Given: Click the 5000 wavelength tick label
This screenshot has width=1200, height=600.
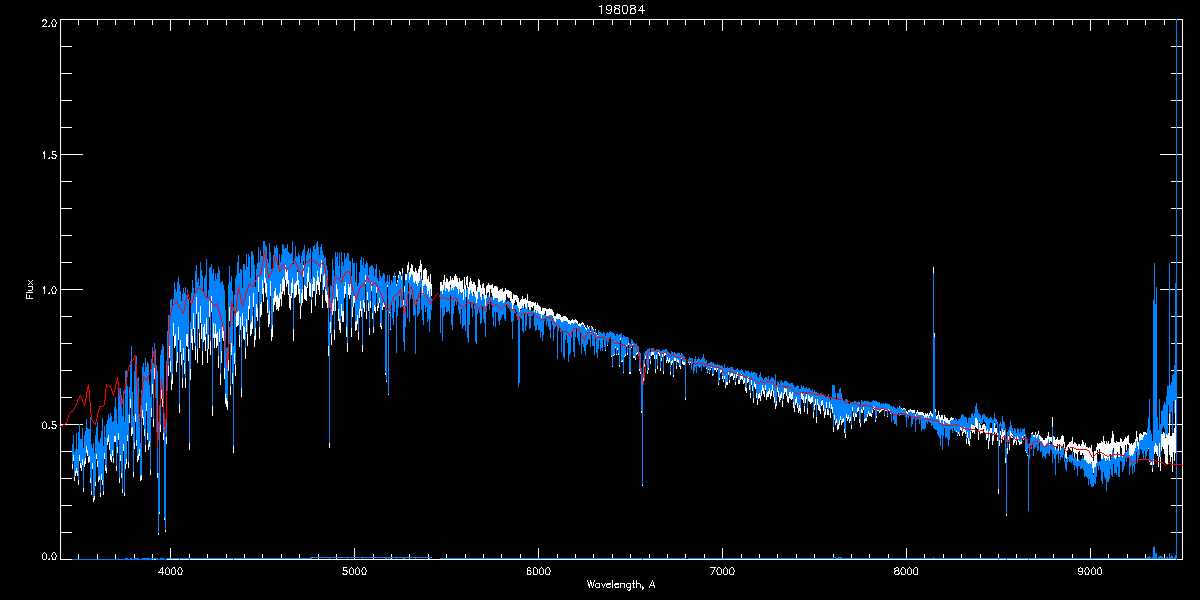Looking at the screenshot, I should click(x=354, y=572).
